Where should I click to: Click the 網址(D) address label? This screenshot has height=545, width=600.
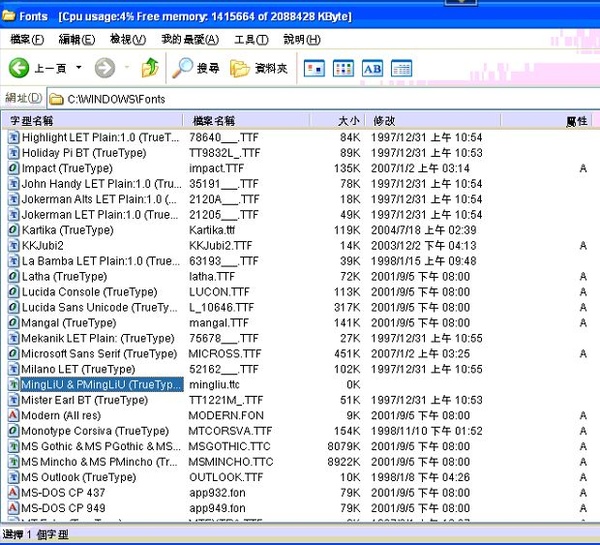click(x=23, y=98)
